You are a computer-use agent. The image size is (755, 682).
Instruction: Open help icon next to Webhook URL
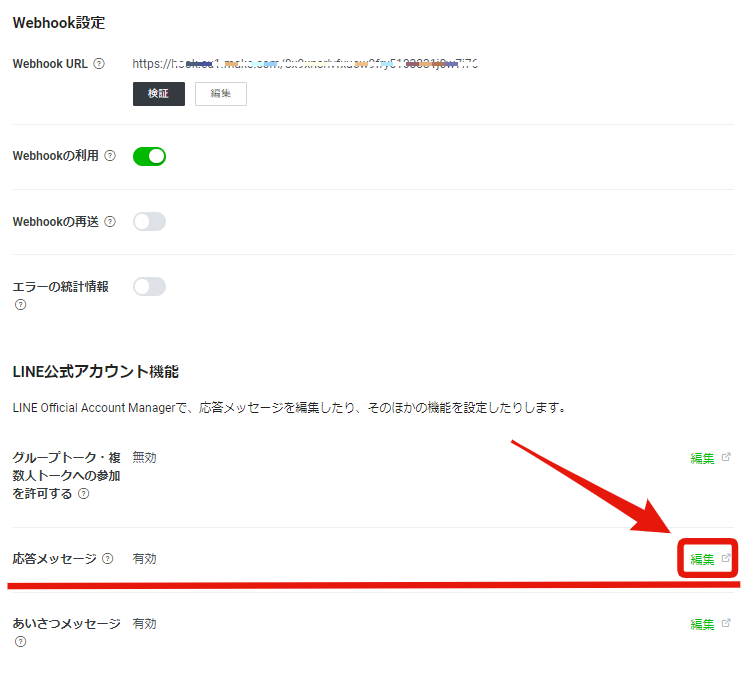pyautogui.click(x=99, y=64)
